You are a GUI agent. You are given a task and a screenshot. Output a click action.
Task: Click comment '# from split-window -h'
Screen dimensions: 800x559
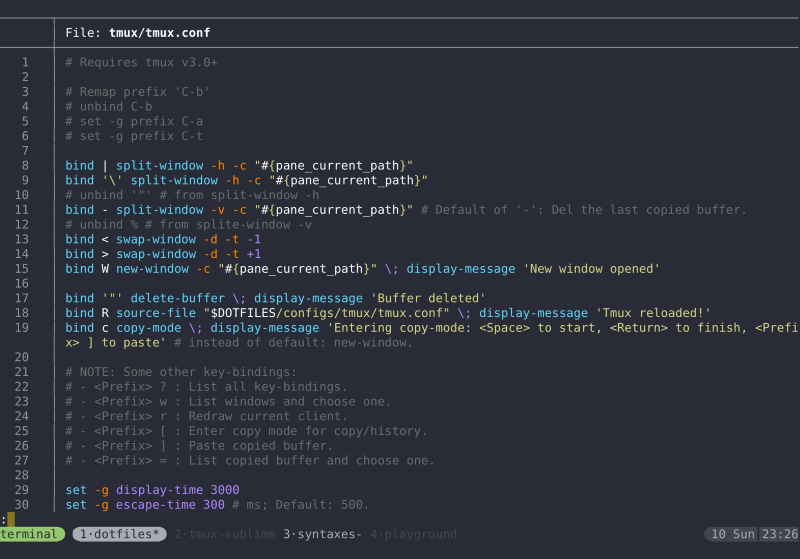(239, 195)
